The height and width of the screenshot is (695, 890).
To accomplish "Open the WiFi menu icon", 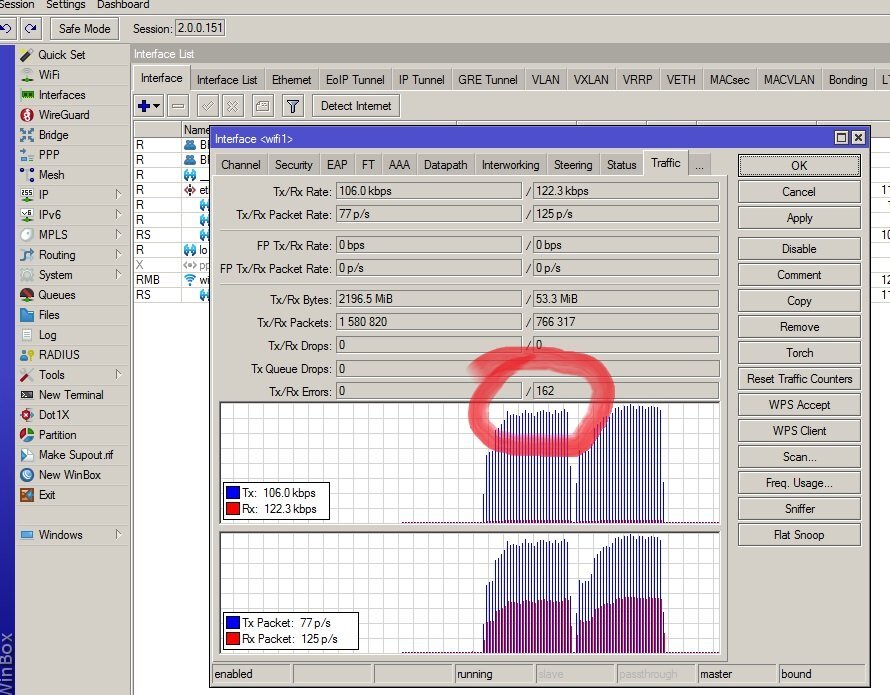I will pyautogui.click(x=27, y=75).
